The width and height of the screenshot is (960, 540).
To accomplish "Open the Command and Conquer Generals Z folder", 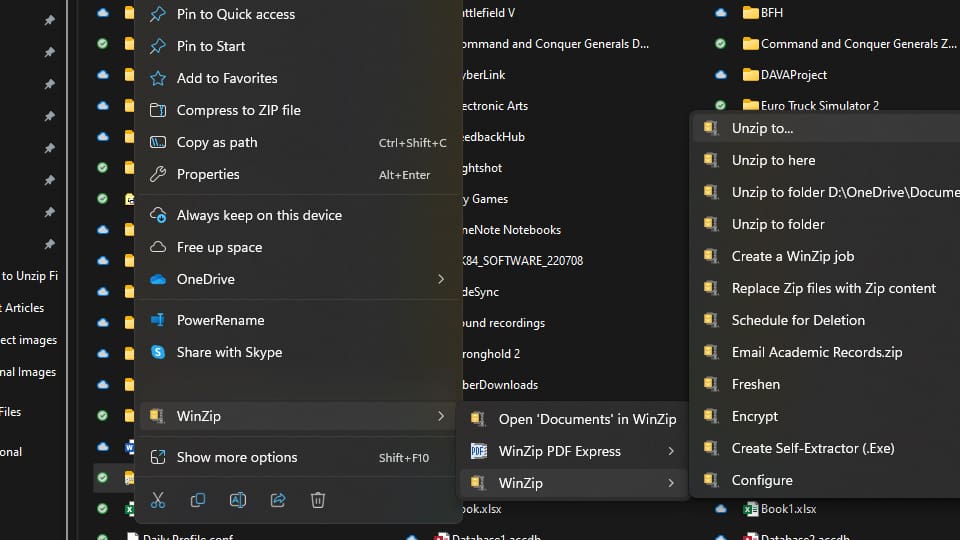I will [858, 43].
